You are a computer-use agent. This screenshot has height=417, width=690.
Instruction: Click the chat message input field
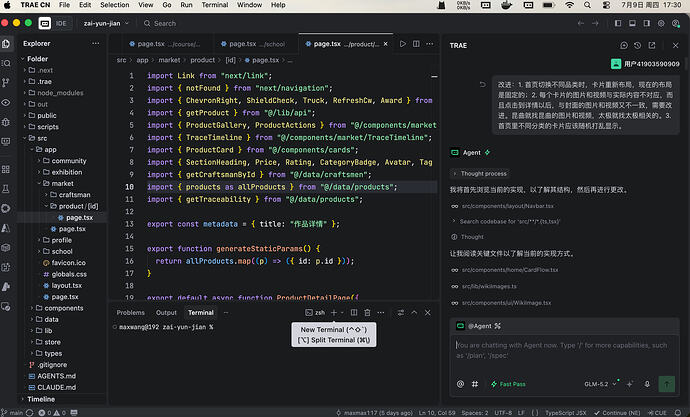pos(564,351)
